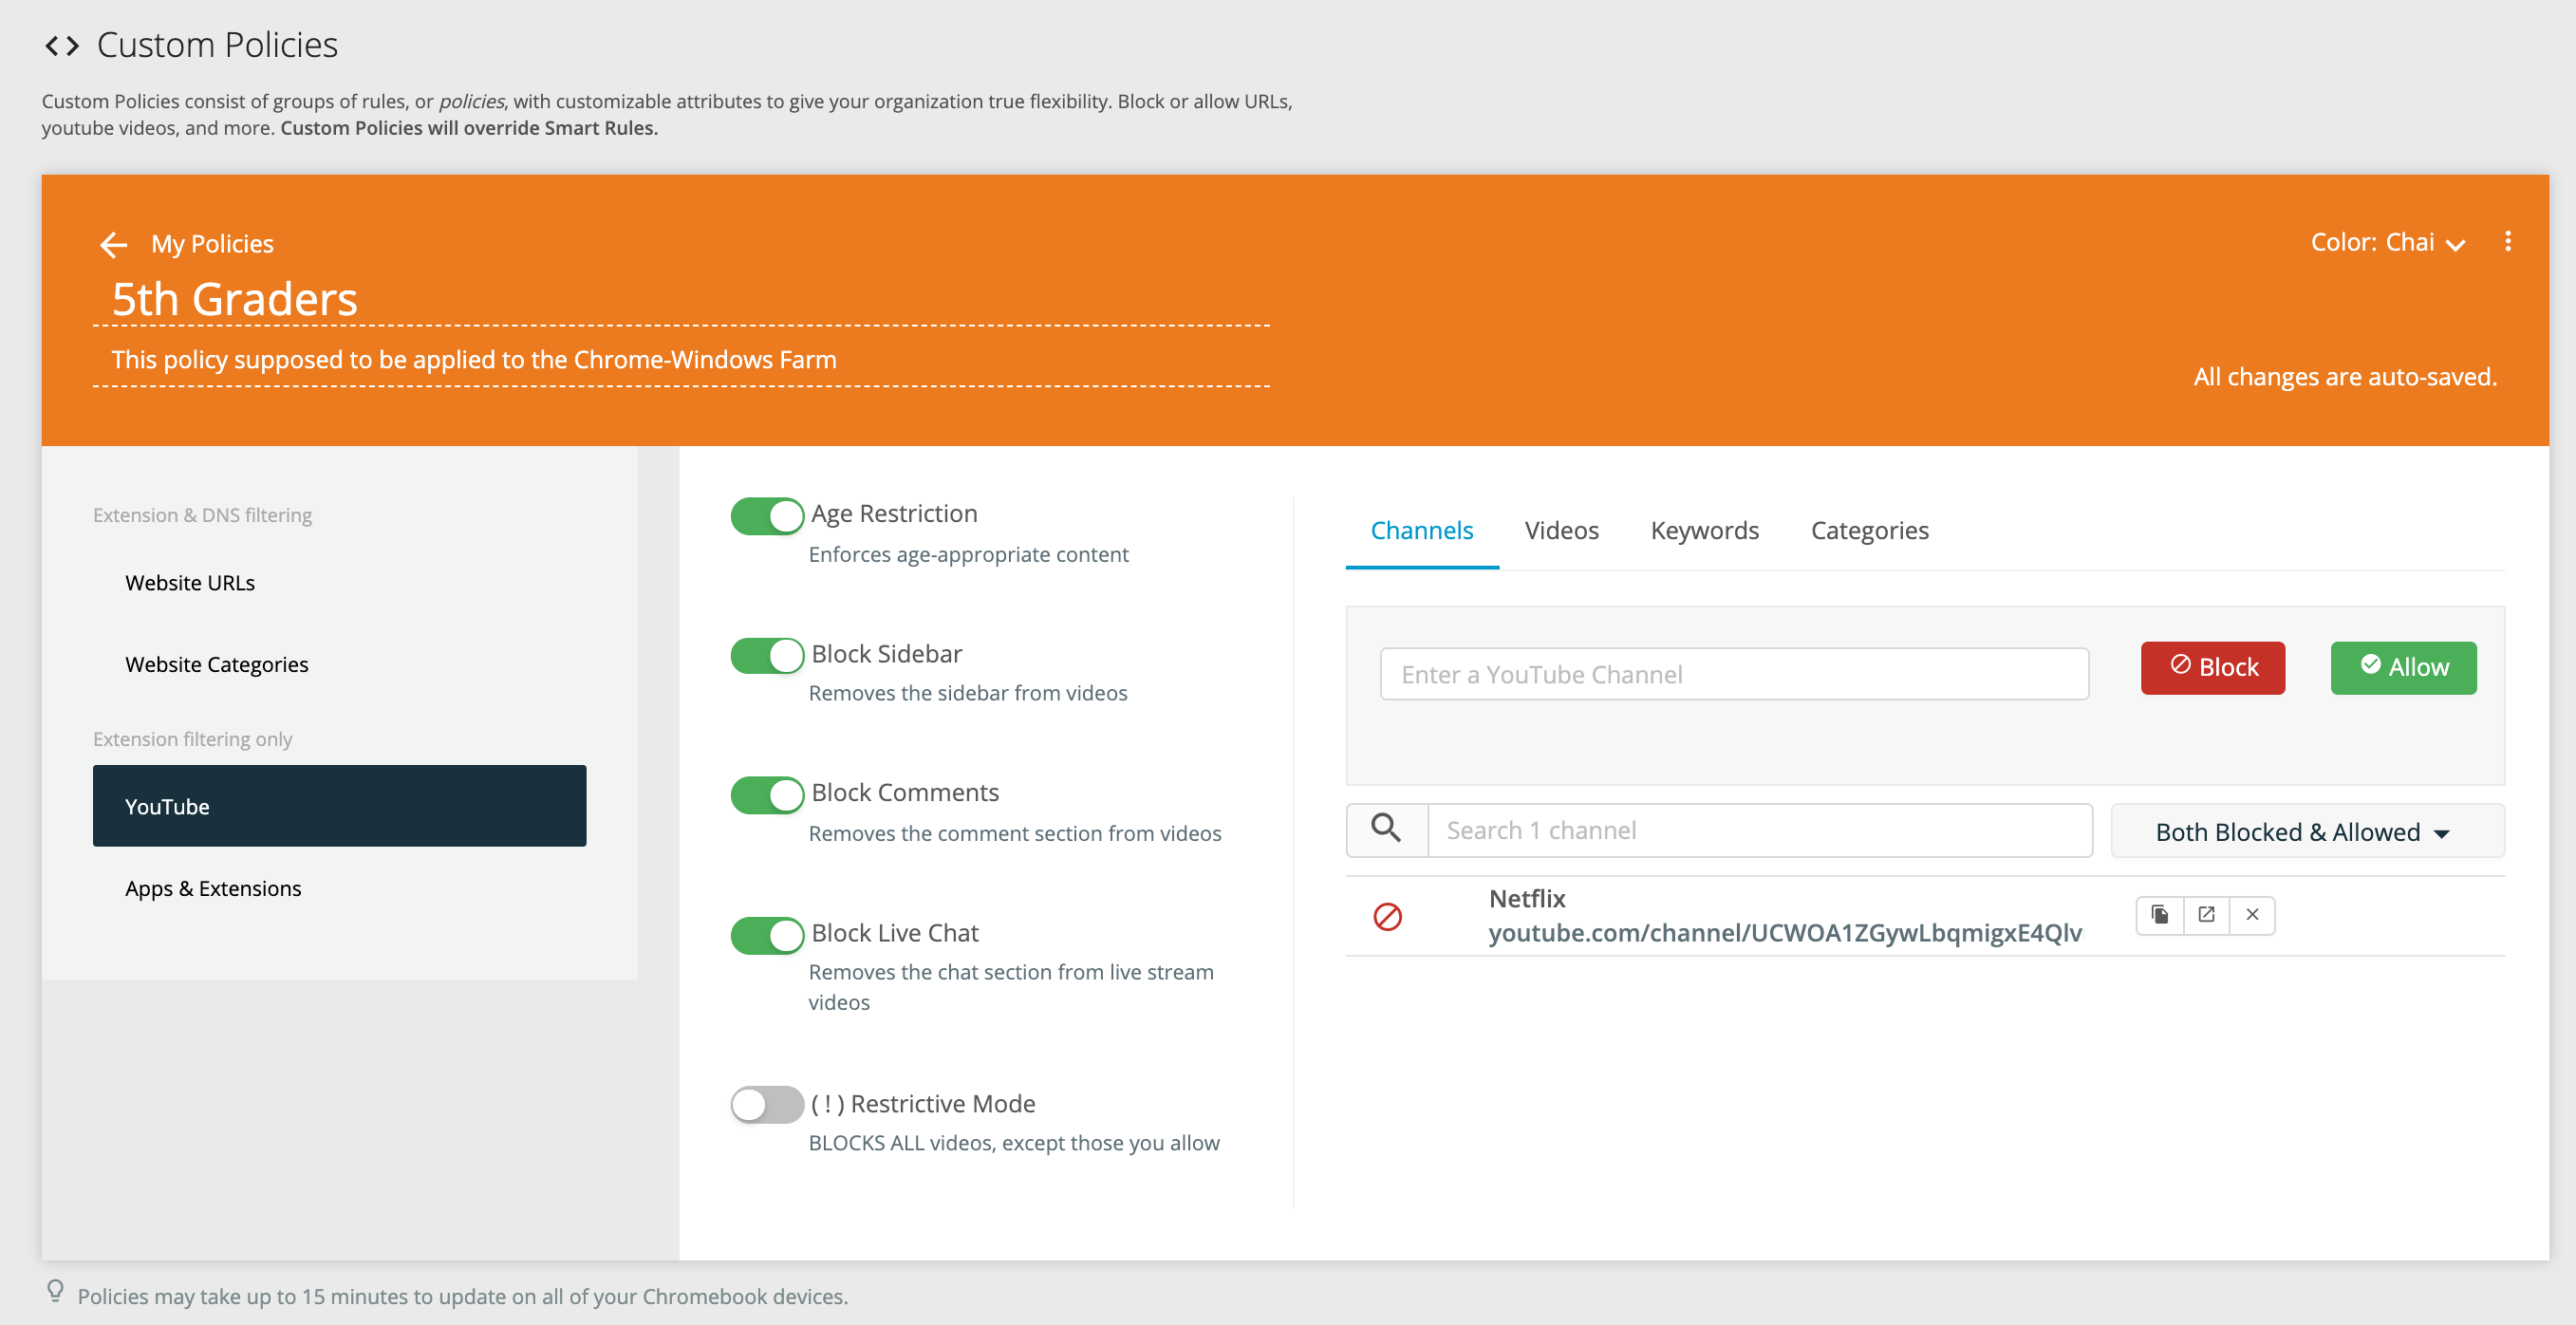2576x1325 pixels.
Task: Switch to the Keywords tab
Action: click(1704, 531)
